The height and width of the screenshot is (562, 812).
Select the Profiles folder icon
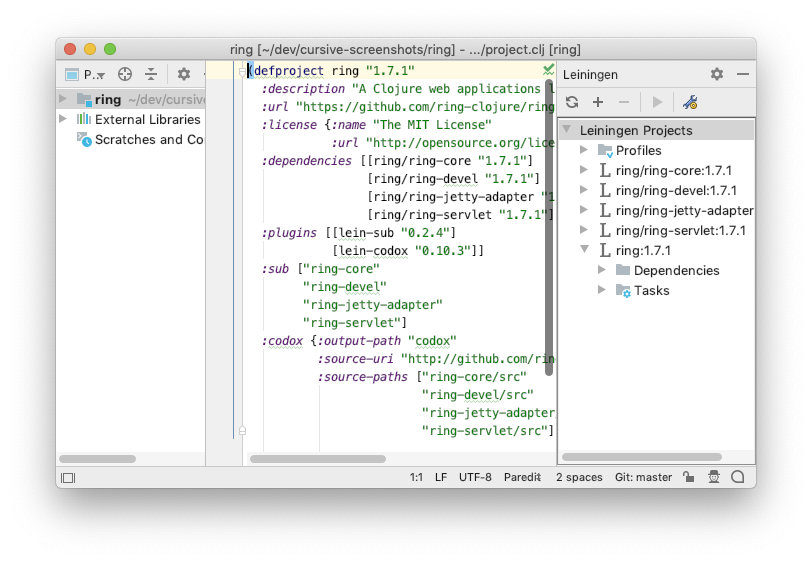[x=605, y=151]
